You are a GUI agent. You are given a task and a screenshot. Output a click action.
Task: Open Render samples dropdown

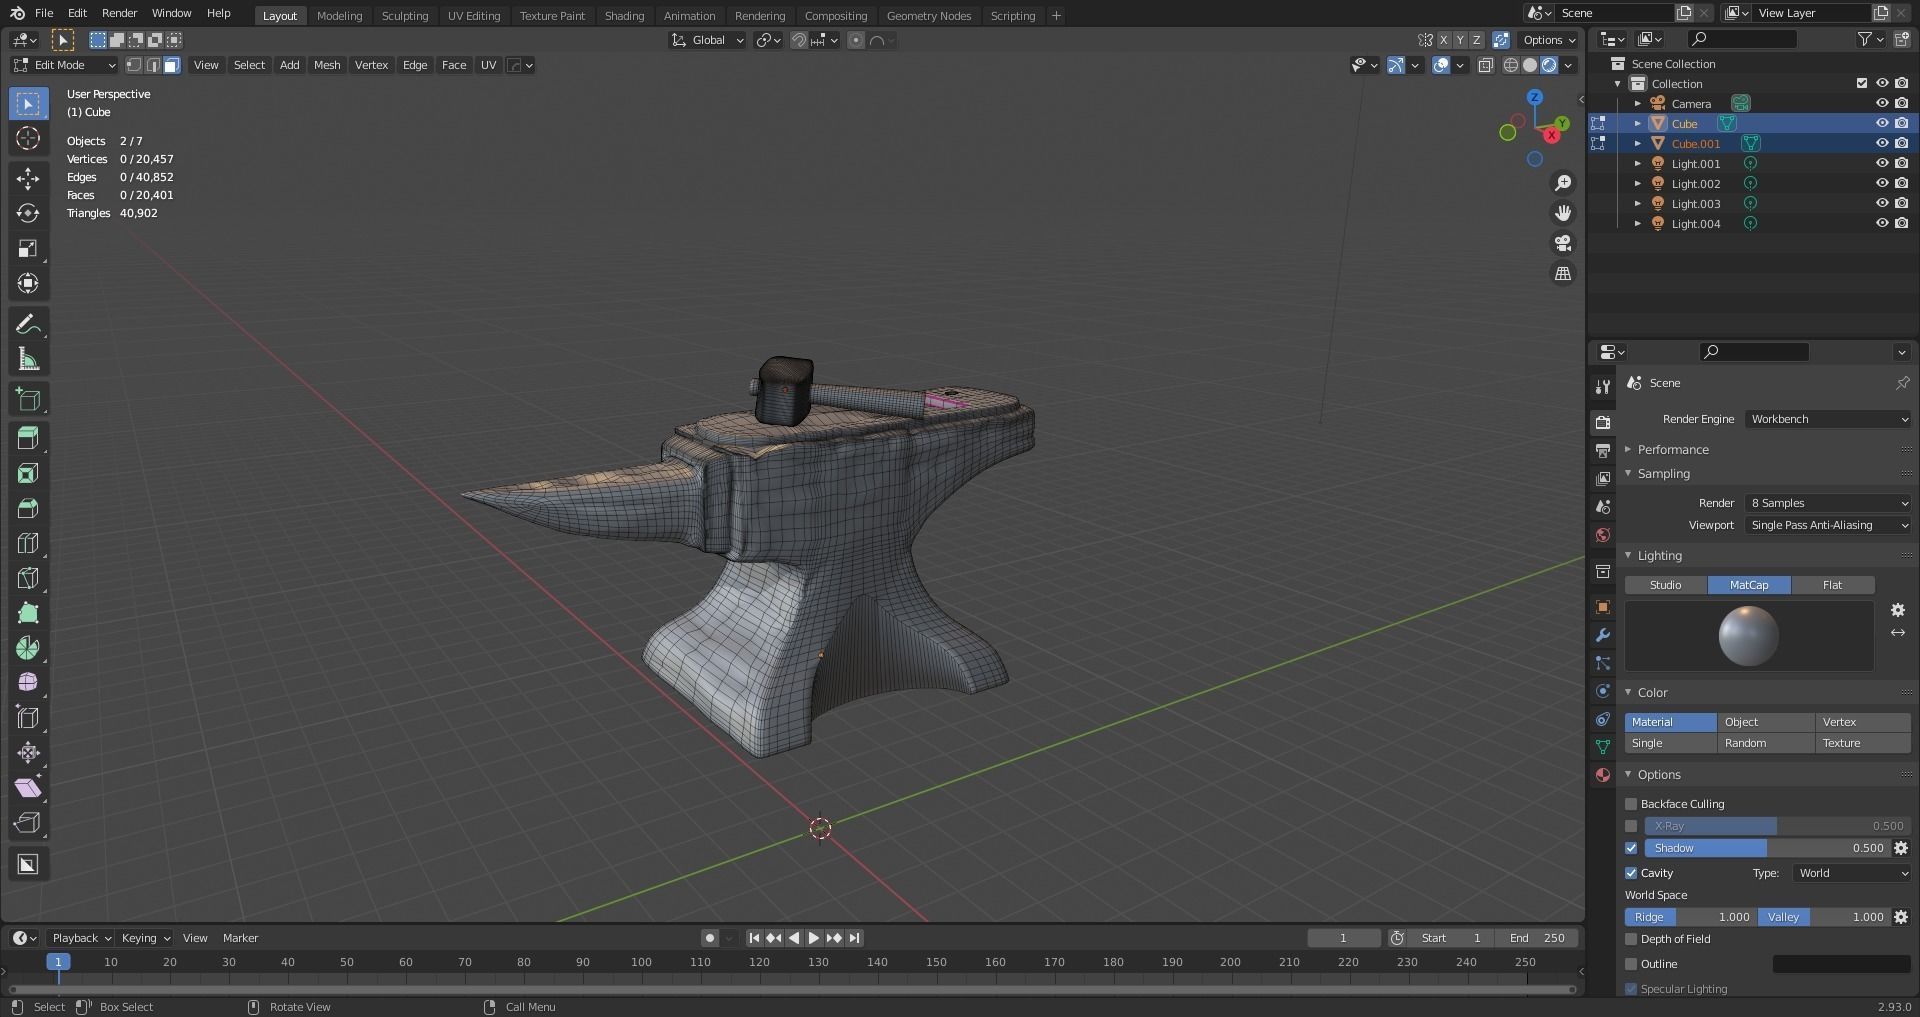1828,503
